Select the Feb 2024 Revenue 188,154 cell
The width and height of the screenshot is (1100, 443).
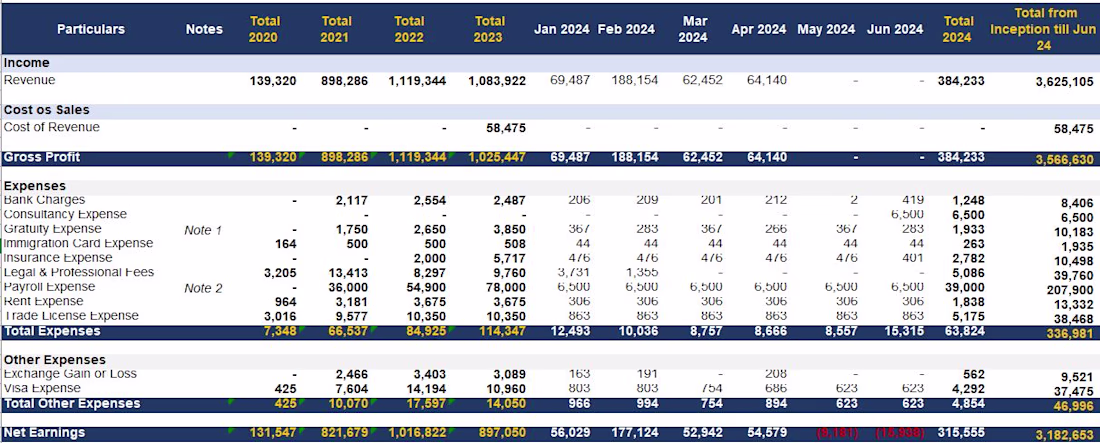tap(634, 80)
